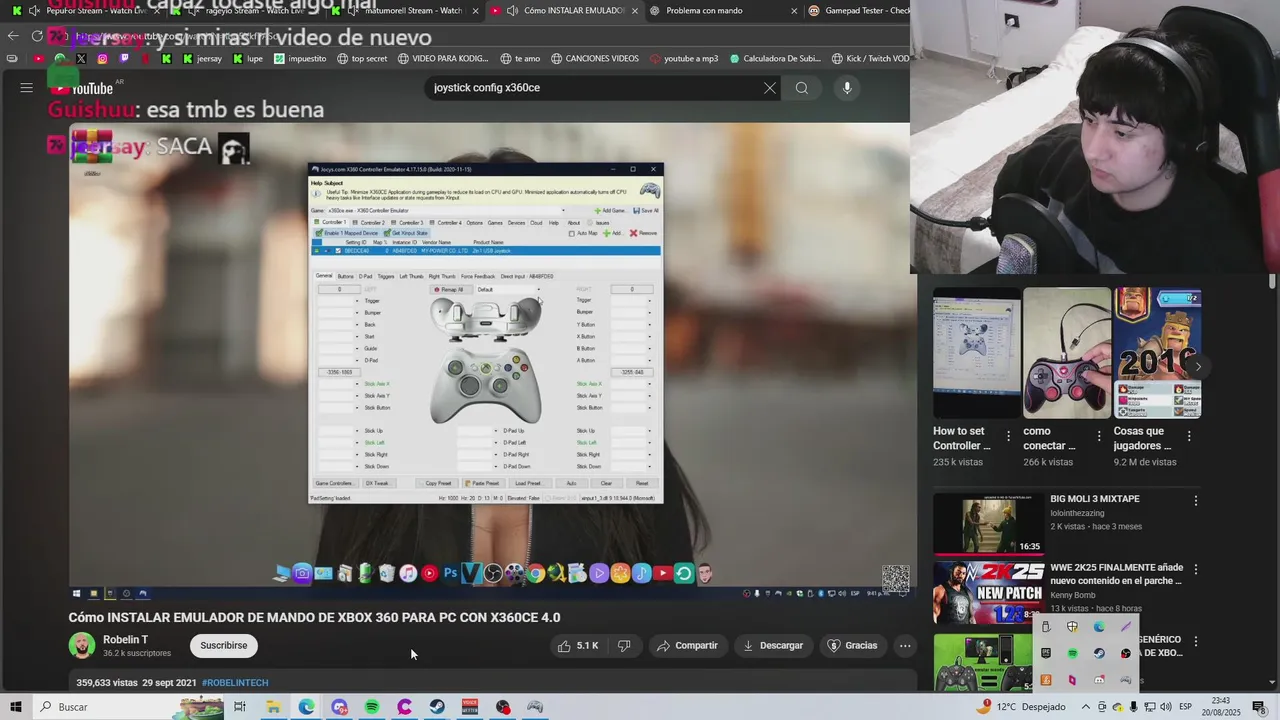The image size is (1280, 720).
Task: Open Spotify from taskbar
Action: [372, 707]
